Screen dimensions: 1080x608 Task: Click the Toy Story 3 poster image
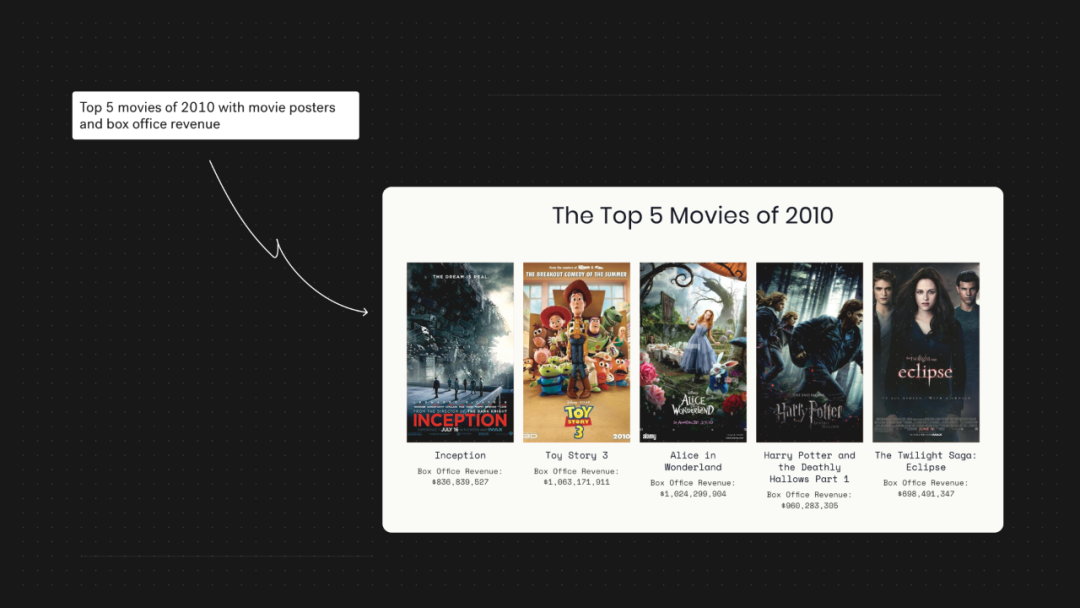click(576, 352)
